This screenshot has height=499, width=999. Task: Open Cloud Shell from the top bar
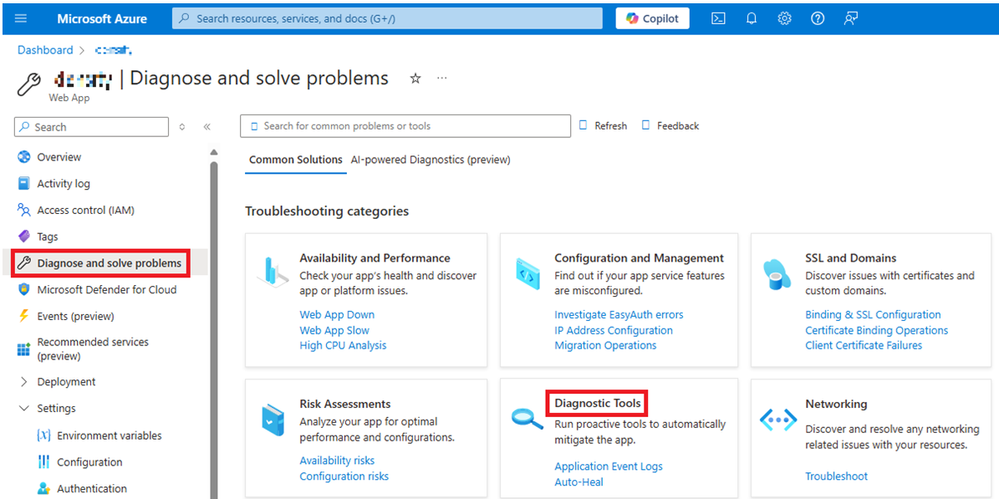pyautogui.click(x=718, y=18)
